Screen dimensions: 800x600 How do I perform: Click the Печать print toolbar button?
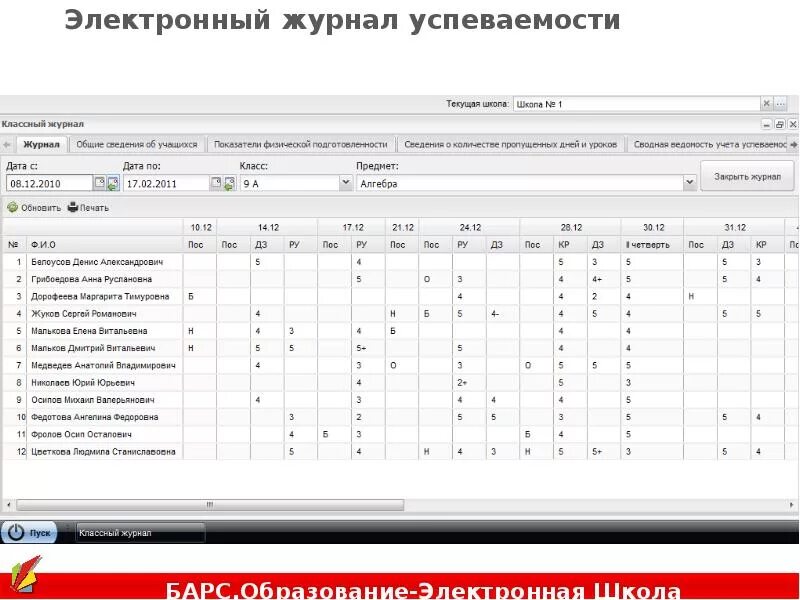click(x=88, y=208)
